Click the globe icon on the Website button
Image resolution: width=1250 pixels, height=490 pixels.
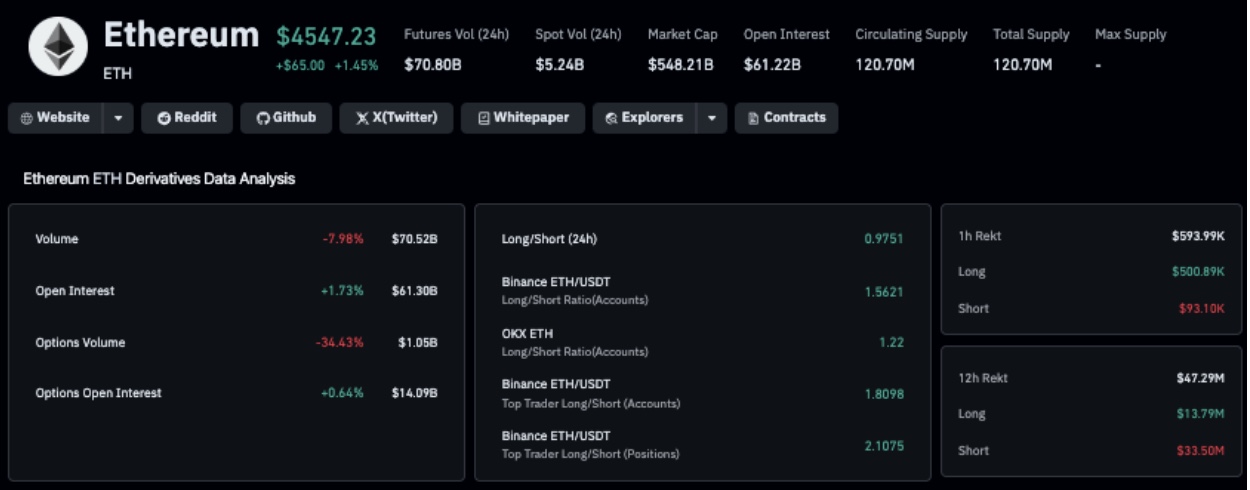coord(26,118)
